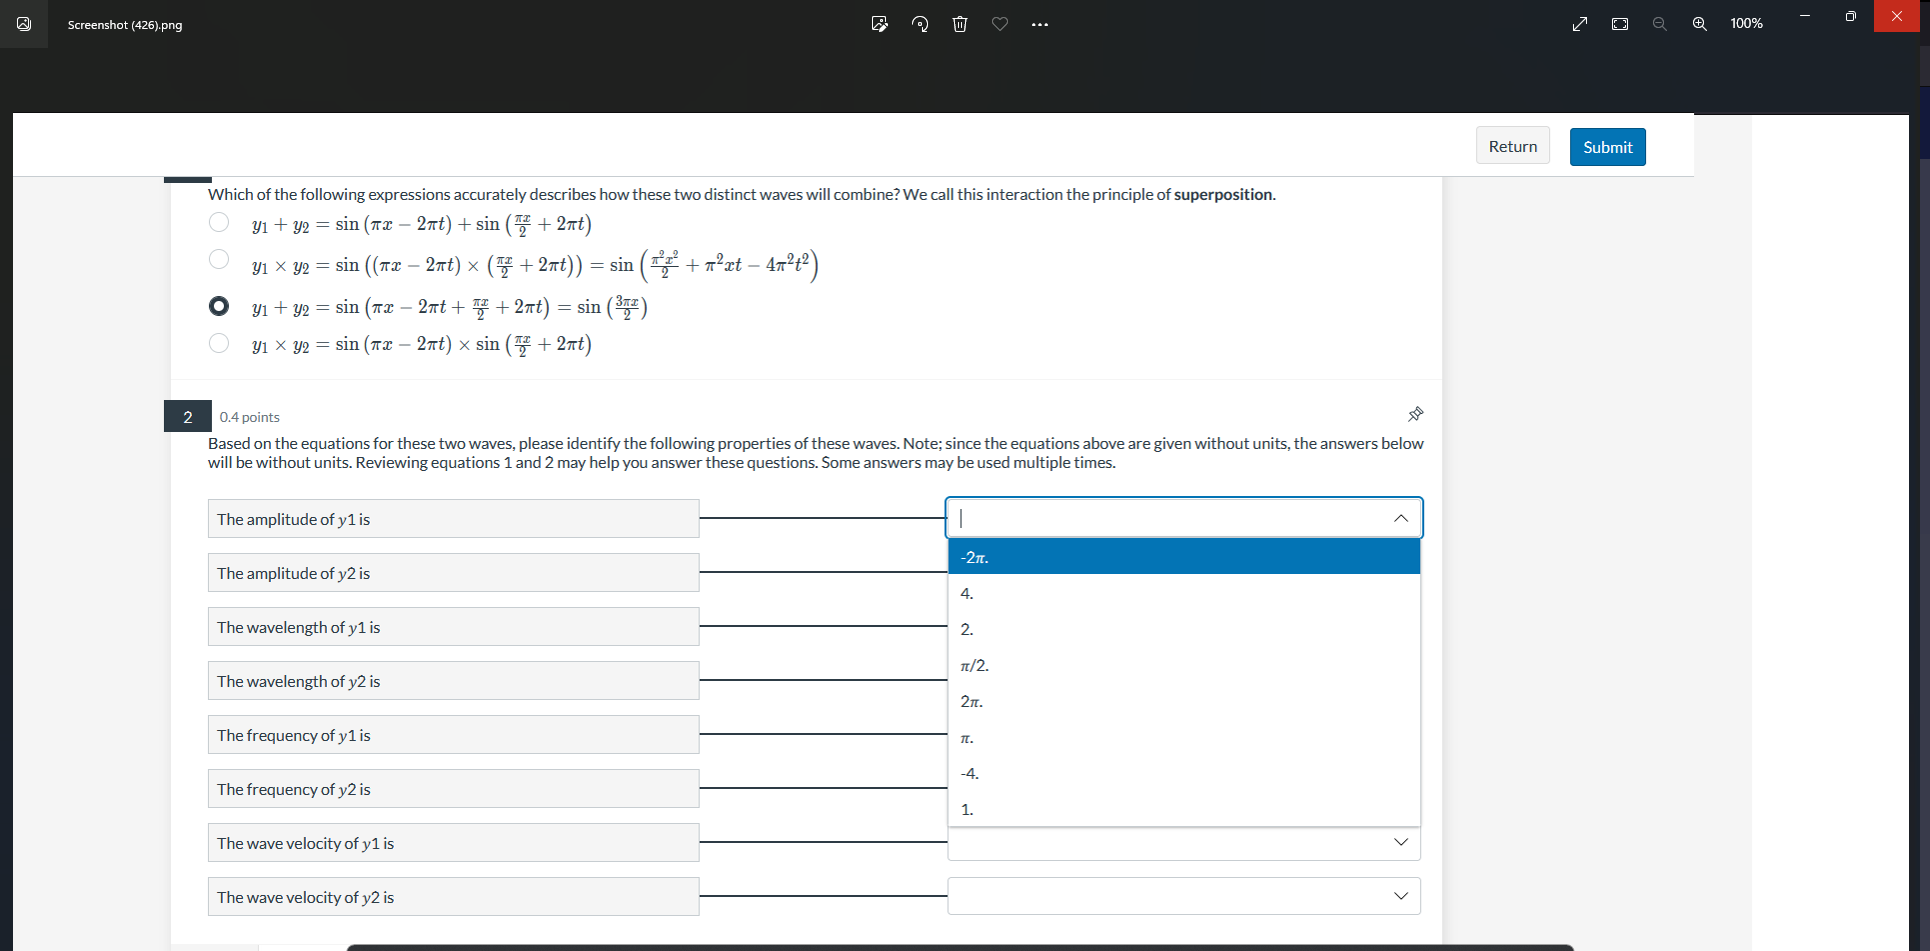The height and width of the screenshot is (951, 1930).
Task: Pin question 2 with the pin icon
Action: click(x=1416, y=414)
